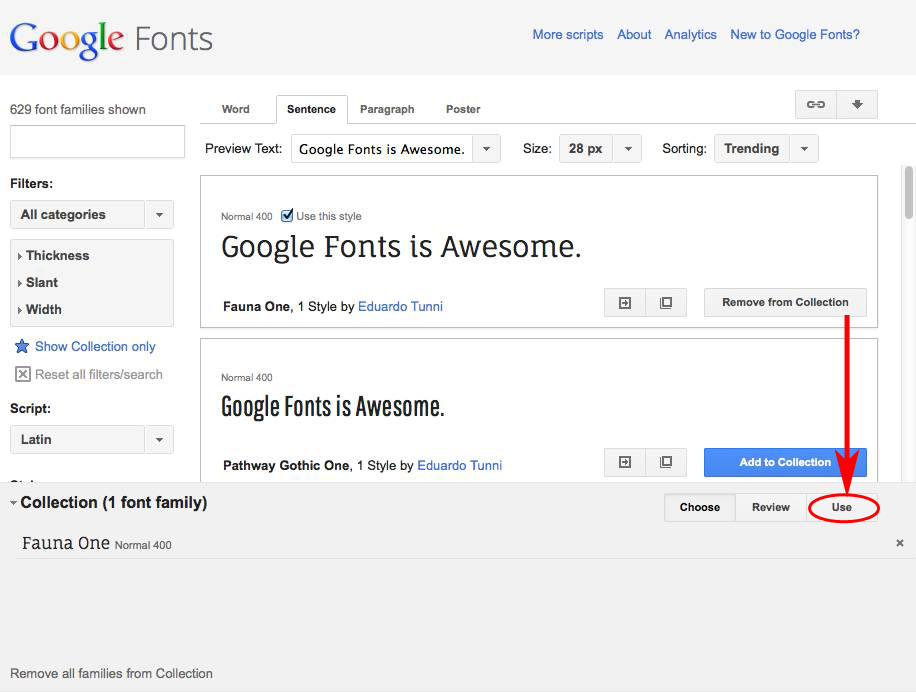Uncheck 'Use this style' checkbox

tap(287, 215)
